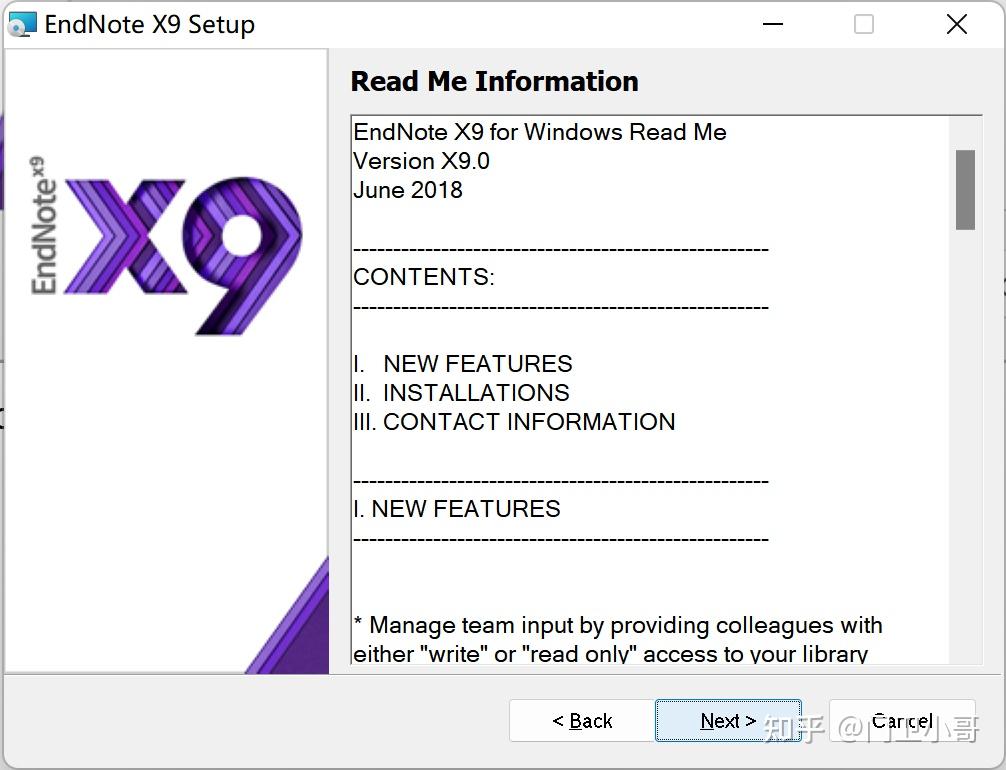Click the CONTACT INFORMATION entry in the text
This screenshot has width=1006, height=770.
click(513, 422)
